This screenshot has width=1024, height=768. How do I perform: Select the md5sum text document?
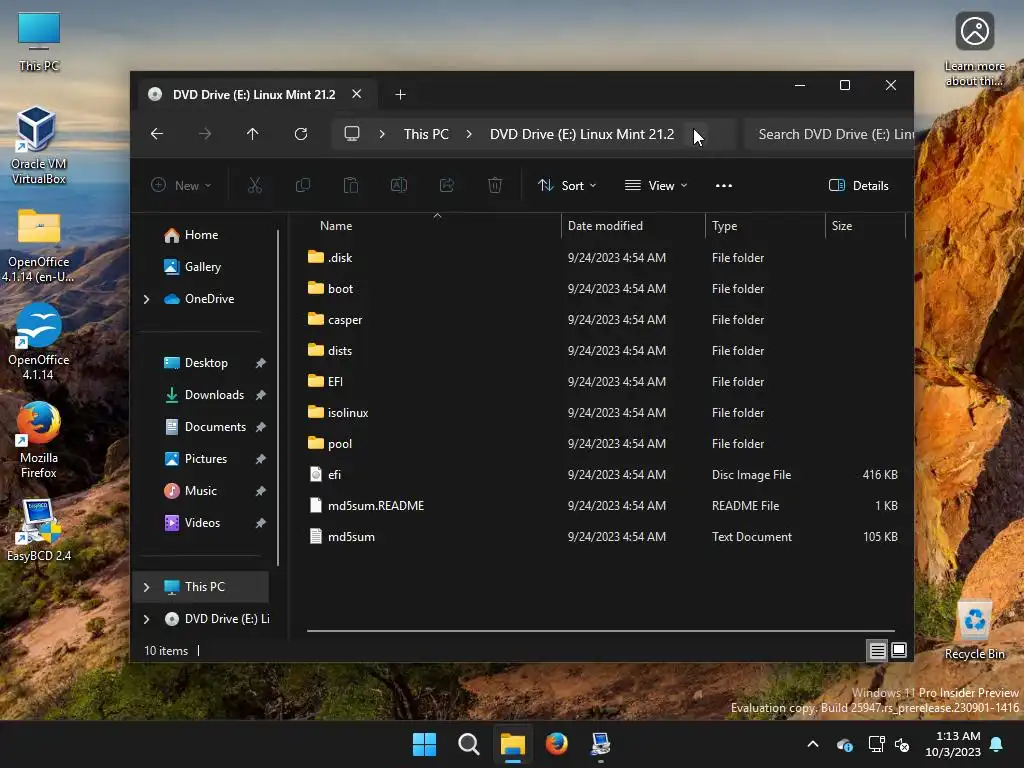click(604, 537)
